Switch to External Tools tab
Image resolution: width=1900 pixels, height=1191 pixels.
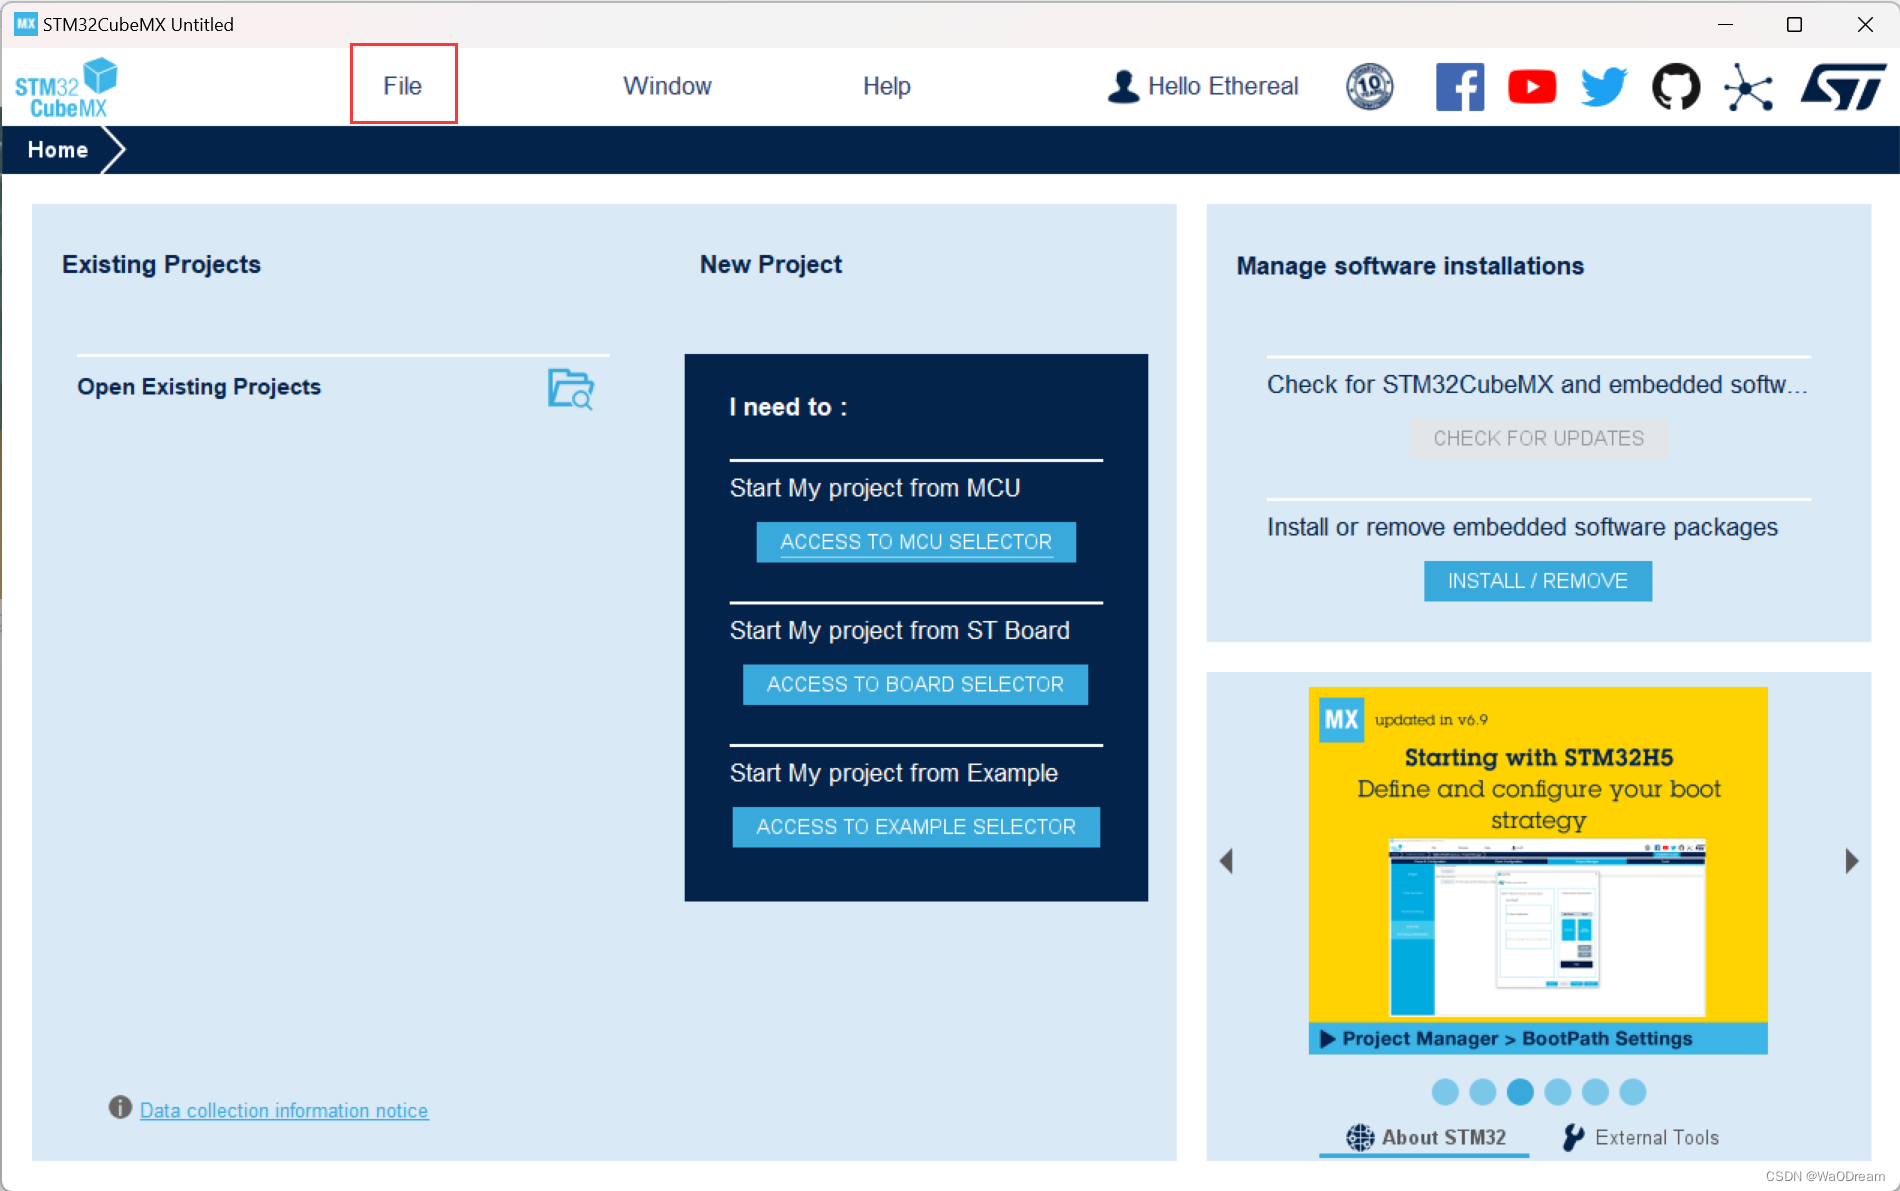(x=1640, y=1138)
